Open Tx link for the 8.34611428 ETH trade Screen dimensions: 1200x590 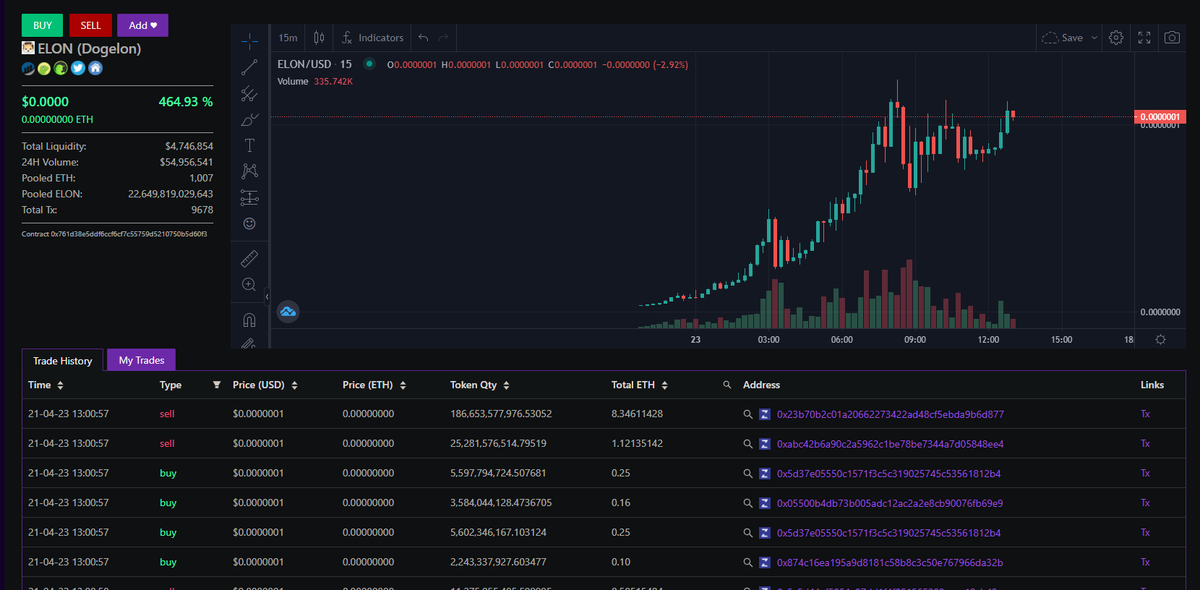pos(1146,414)
